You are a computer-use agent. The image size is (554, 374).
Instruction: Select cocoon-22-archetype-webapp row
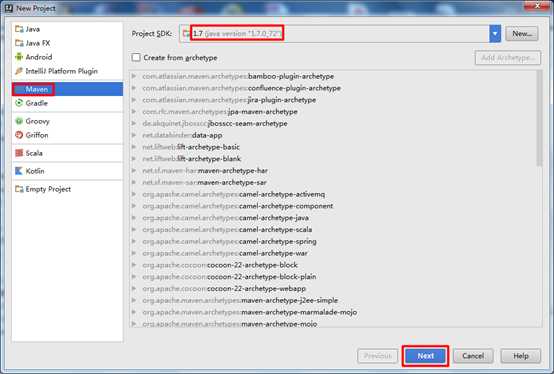(333, 289)
